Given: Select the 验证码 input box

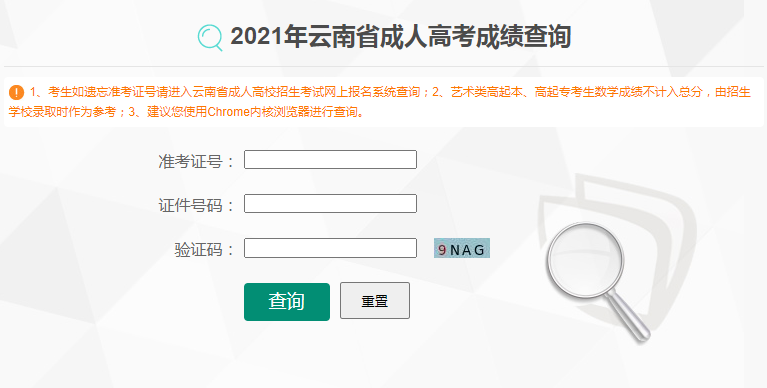Looking at the screenshot, I should 330,248.
